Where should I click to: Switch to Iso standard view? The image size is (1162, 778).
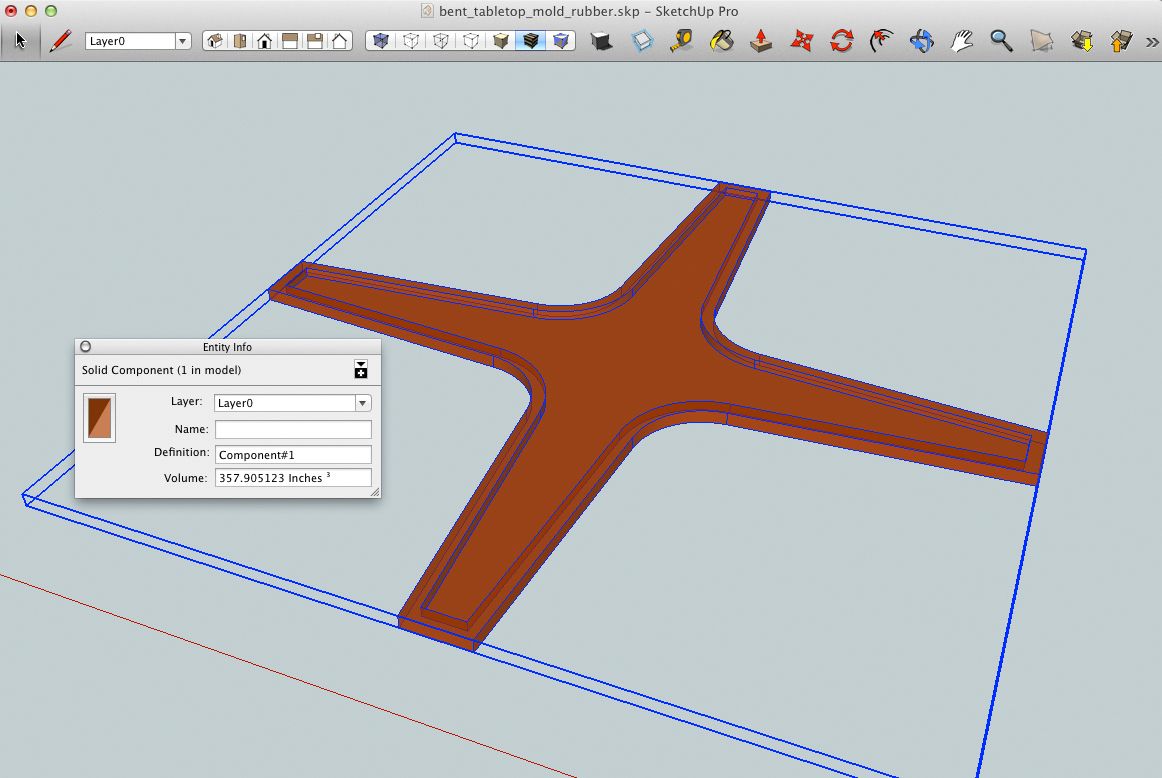(x=214, y=41)
